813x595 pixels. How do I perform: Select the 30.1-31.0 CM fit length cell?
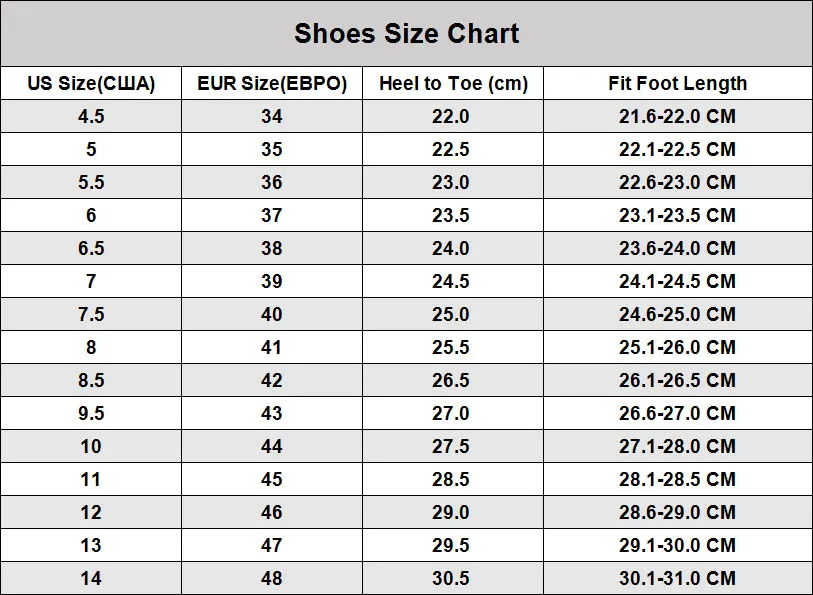(x=677, y=578)
